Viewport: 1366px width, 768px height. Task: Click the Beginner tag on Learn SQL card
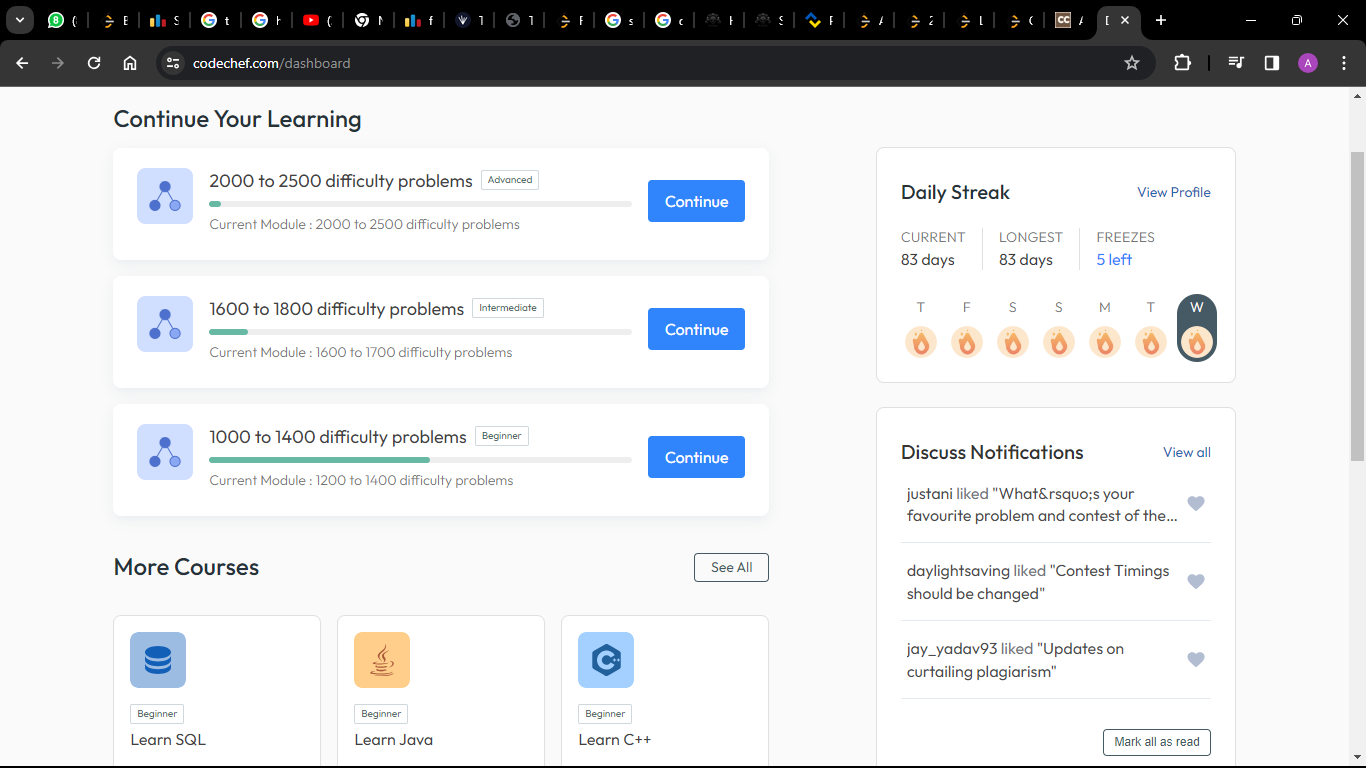[157, 714]
